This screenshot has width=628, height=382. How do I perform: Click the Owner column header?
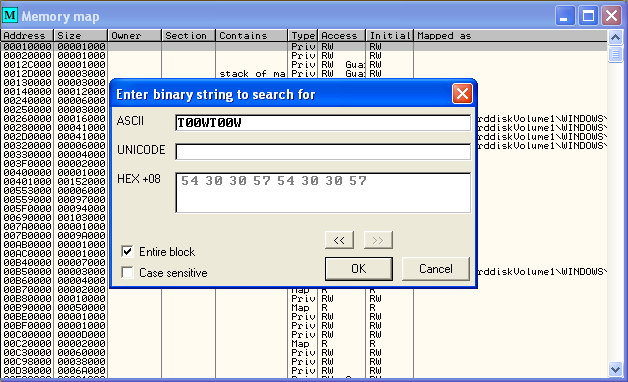point(135,36)
